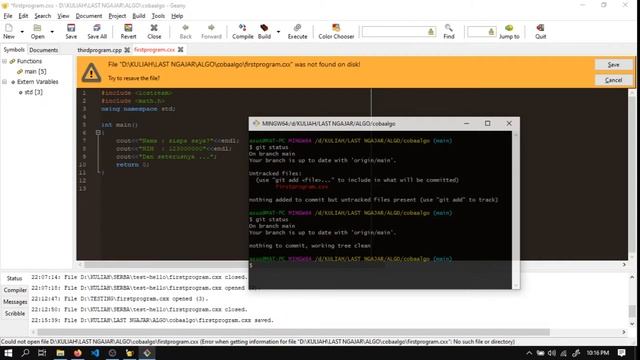640x360 pixels.
Task: Select the firstprogram.cxx editor tab
Action: pos(154,50)
